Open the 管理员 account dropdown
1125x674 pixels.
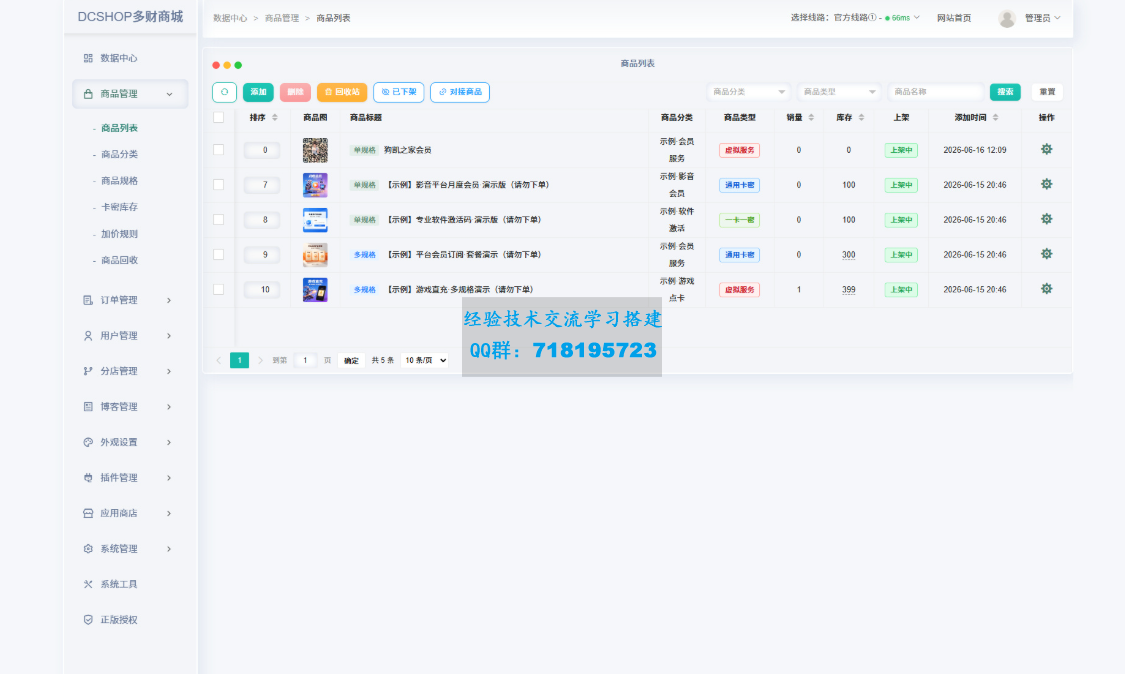coord(1042,19)
